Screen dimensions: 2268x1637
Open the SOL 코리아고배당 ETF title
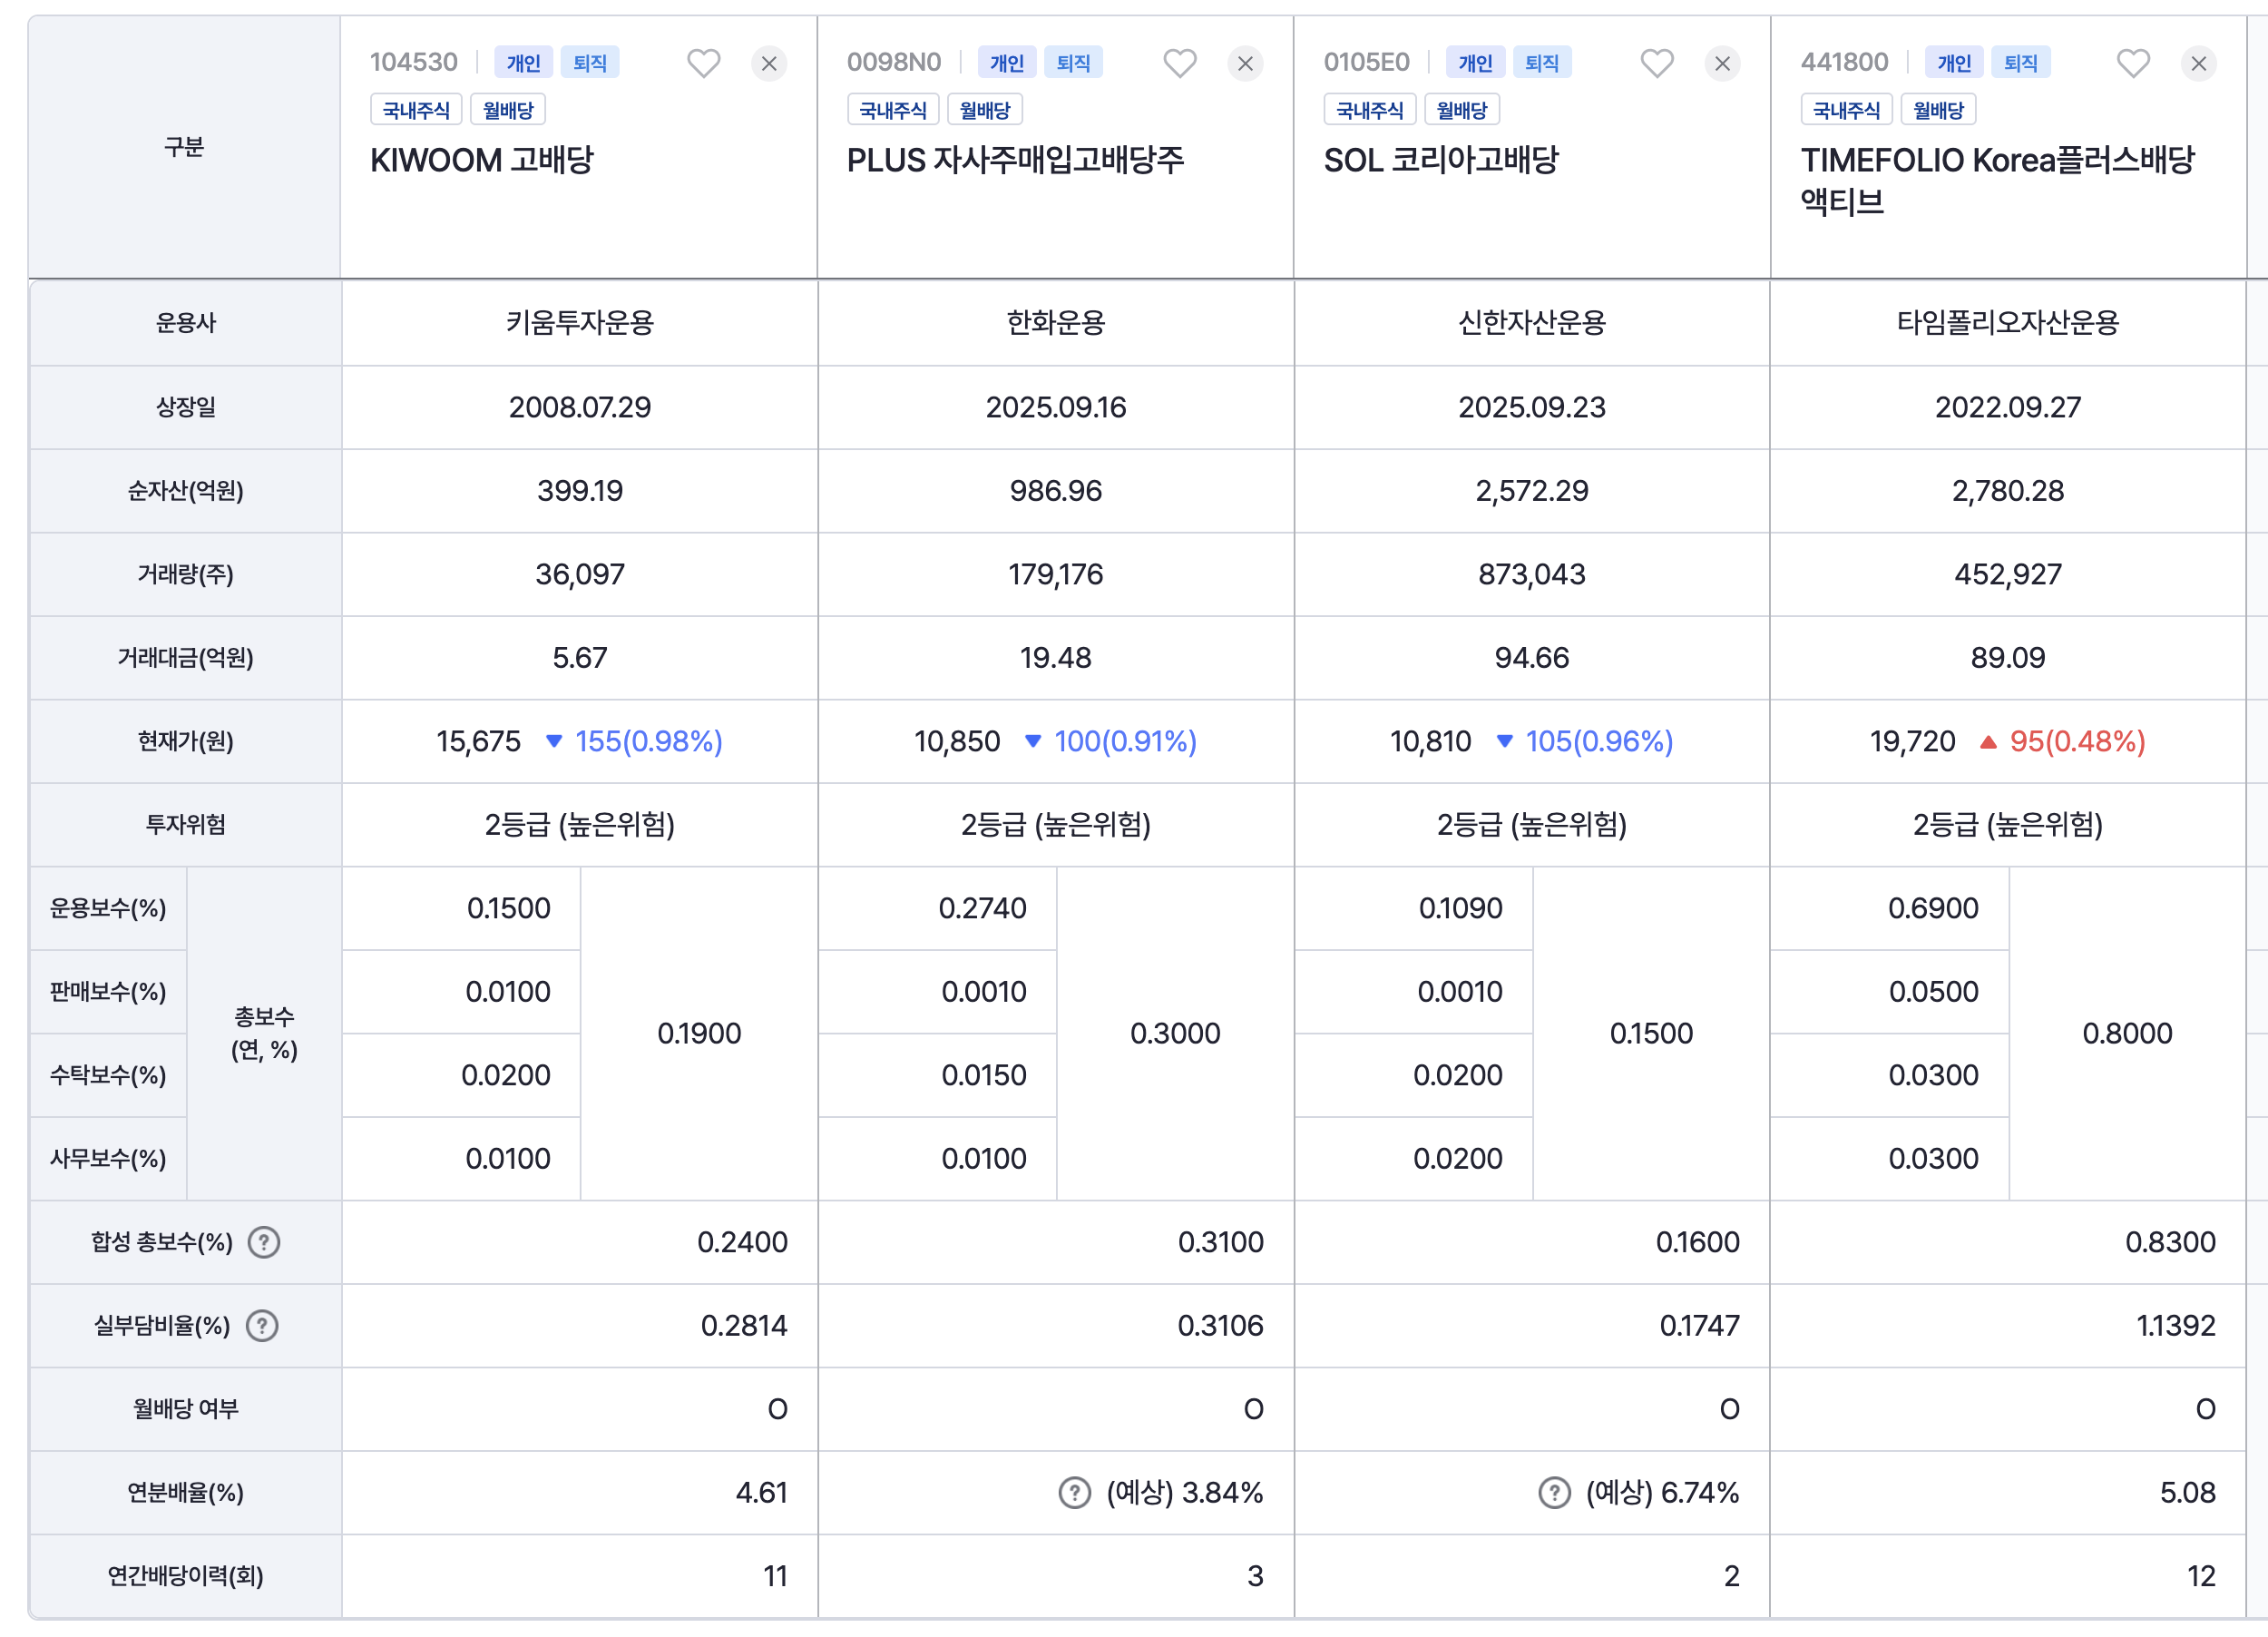(x=1441, y=160)
